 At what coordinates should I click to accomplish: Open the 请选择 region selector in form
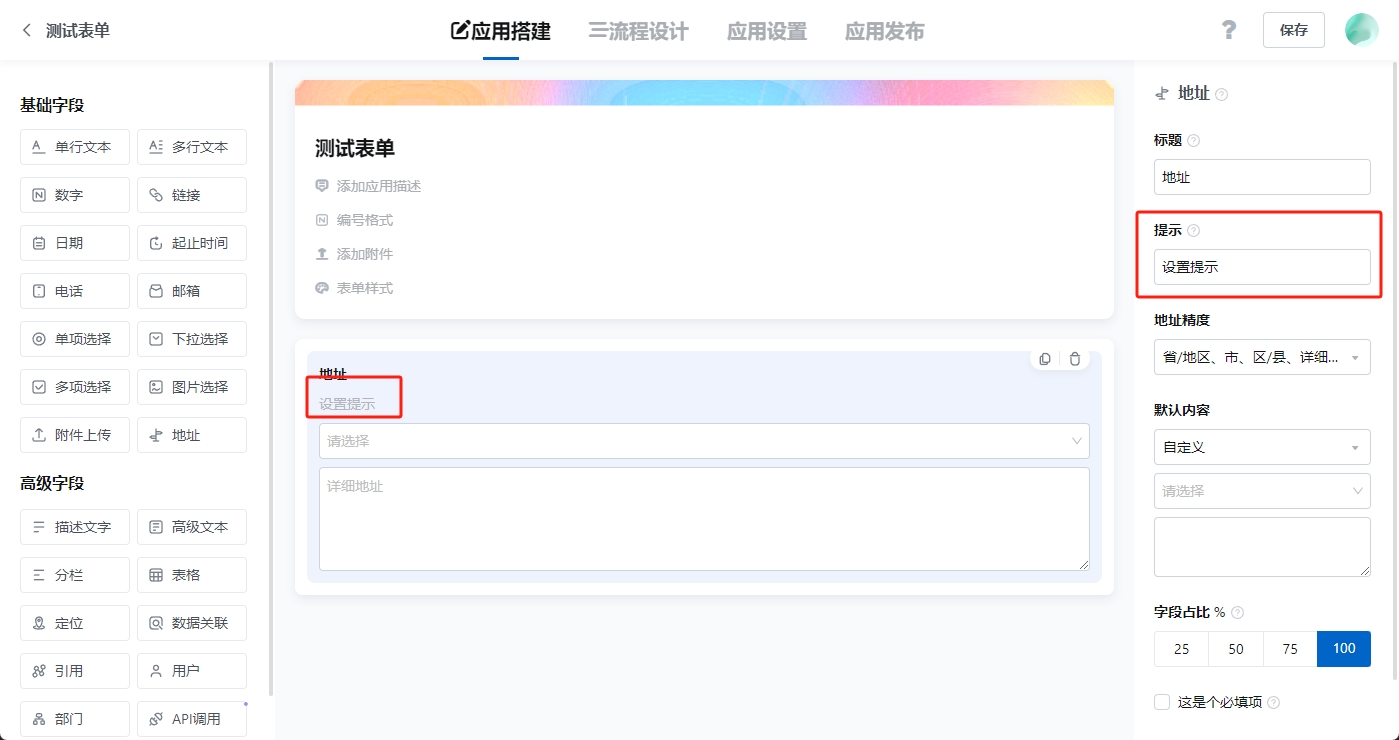point(704,441)
